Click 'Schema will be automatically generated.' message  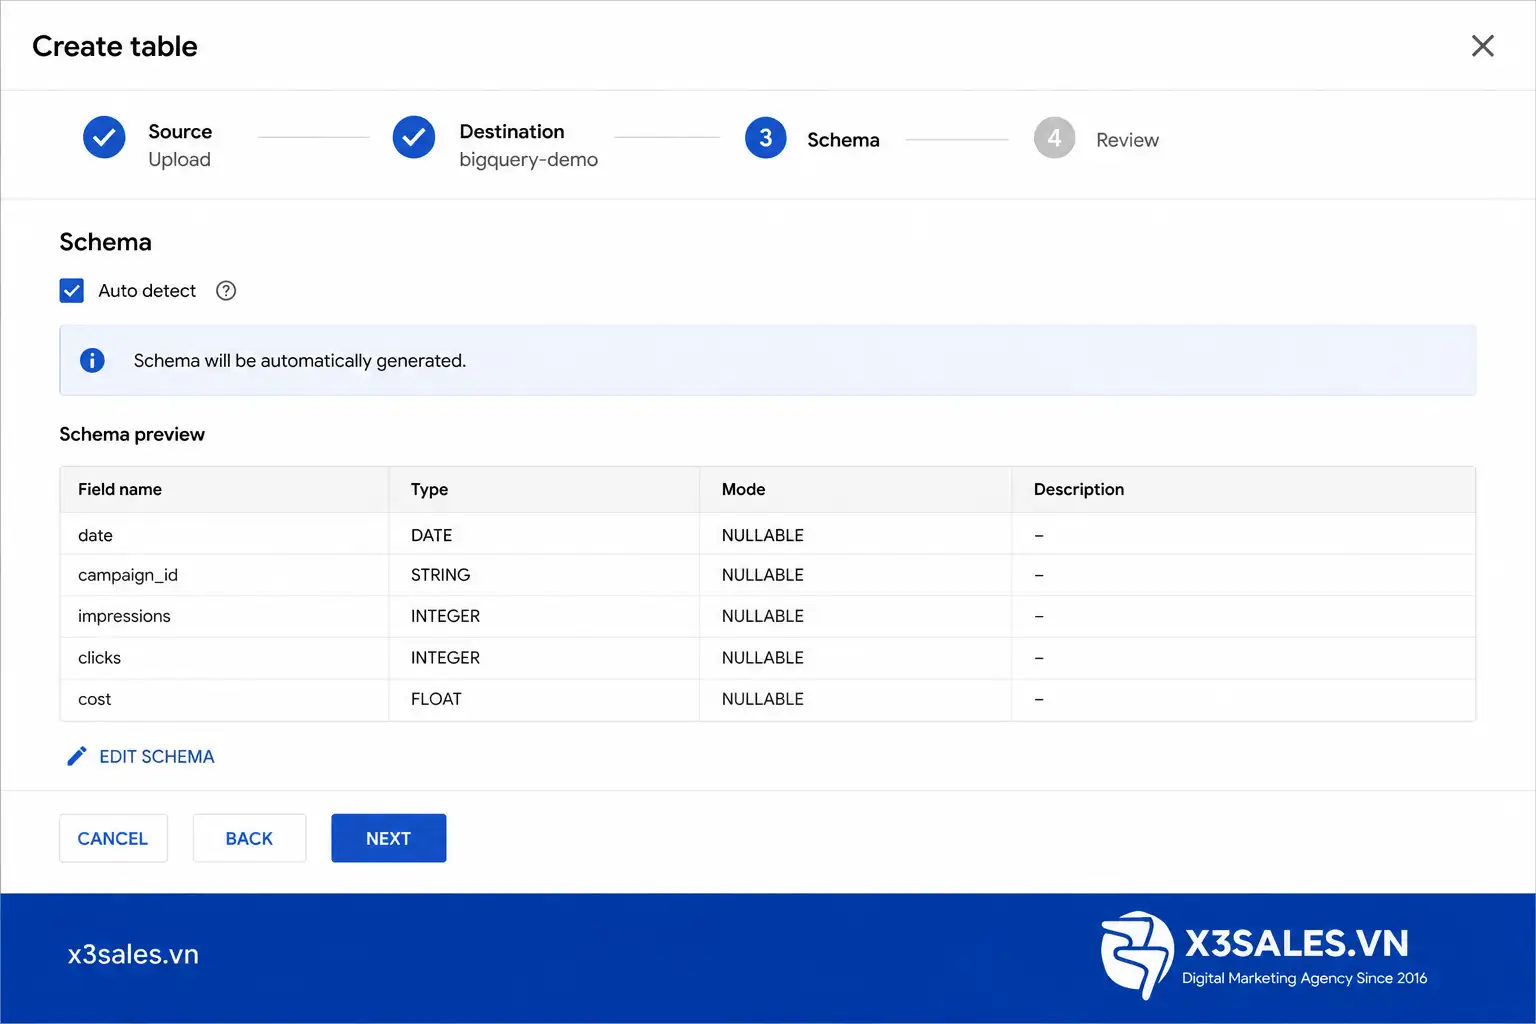coord(300,361)
